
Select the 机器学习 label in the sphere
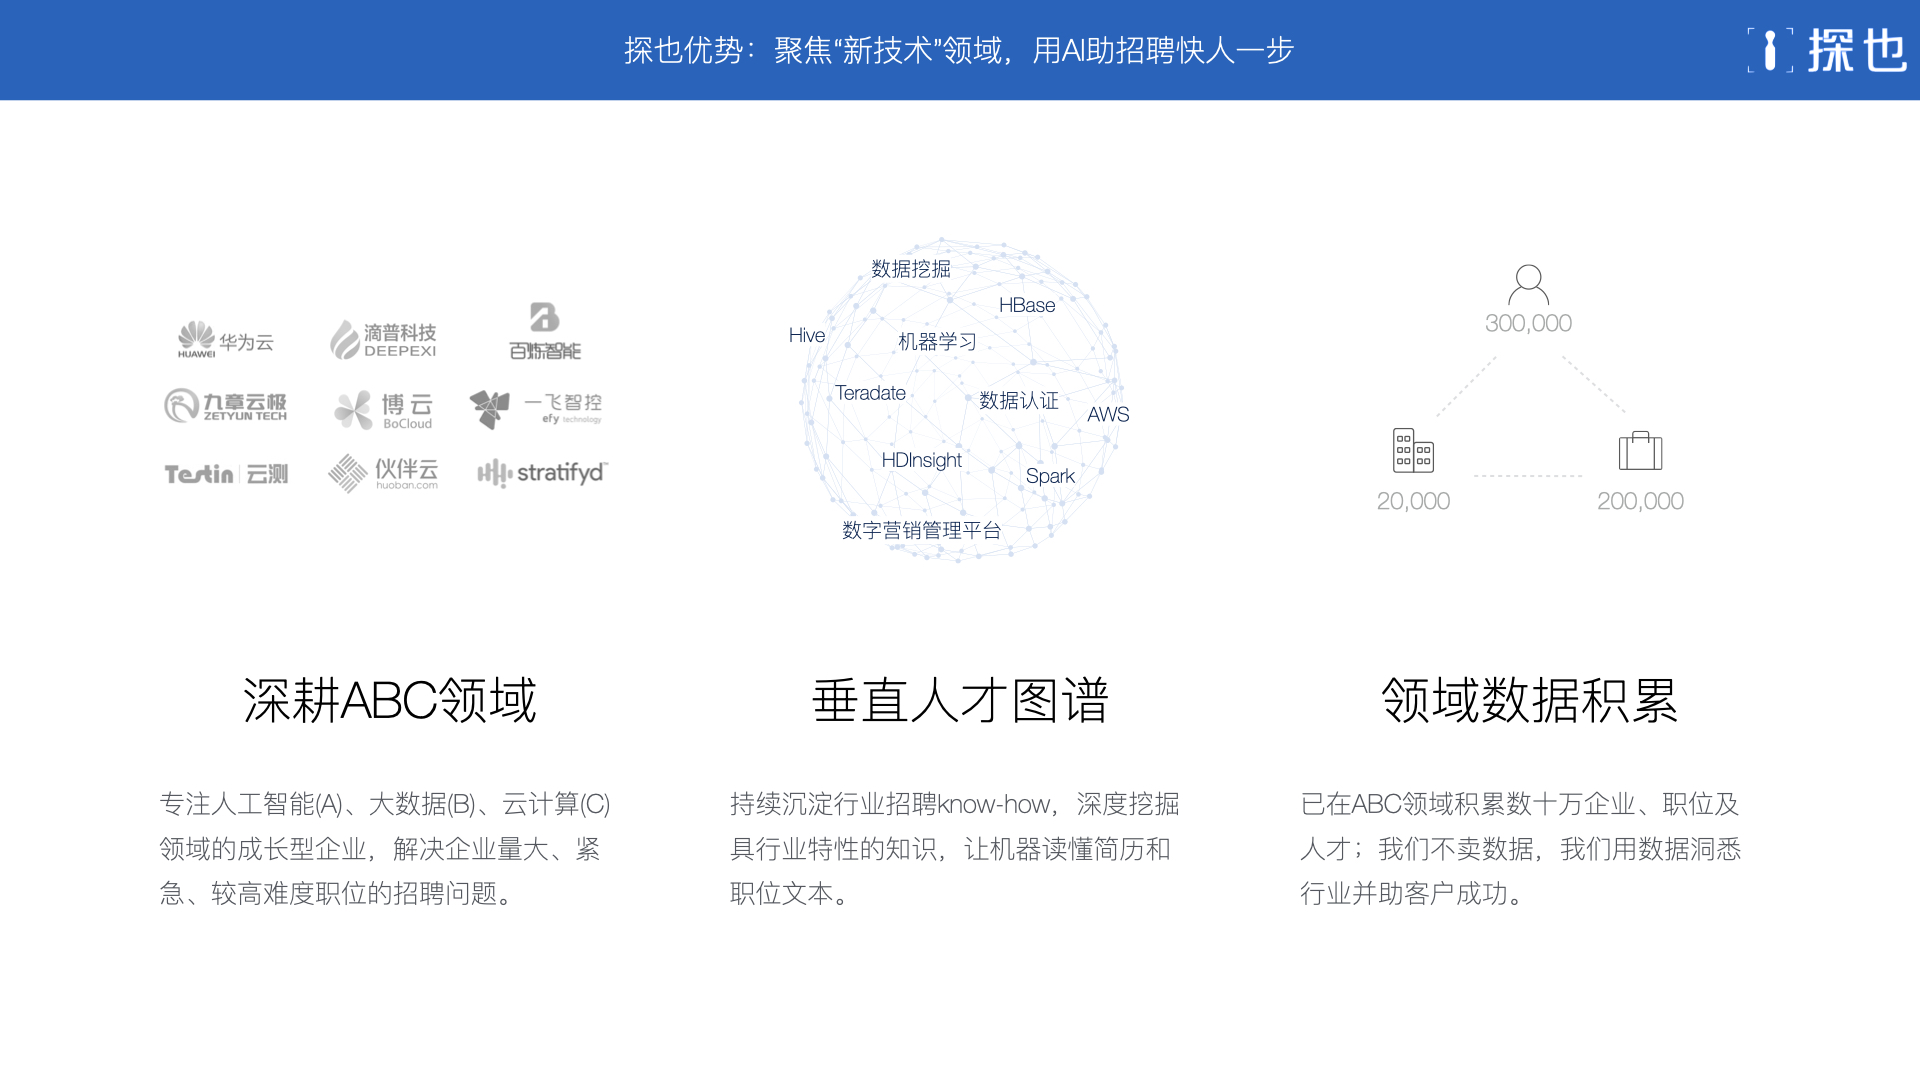(937, 342)
